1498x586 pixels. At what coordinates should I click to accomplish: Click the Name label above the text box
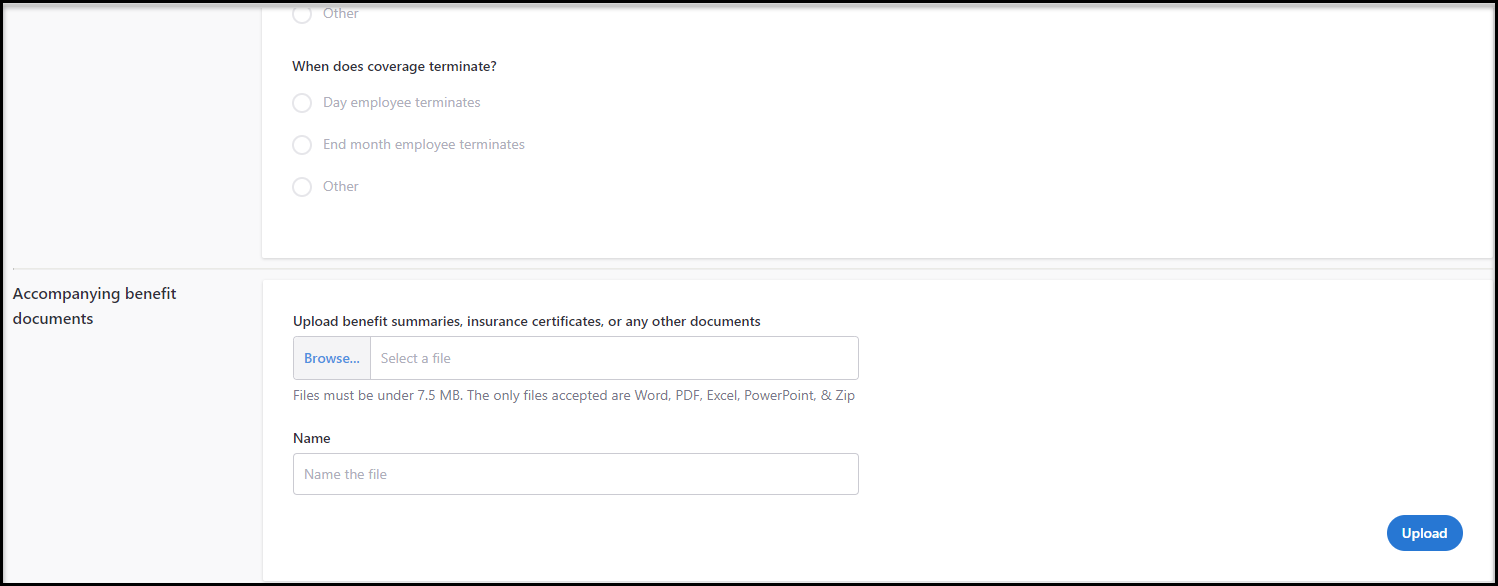coord(311,438)
